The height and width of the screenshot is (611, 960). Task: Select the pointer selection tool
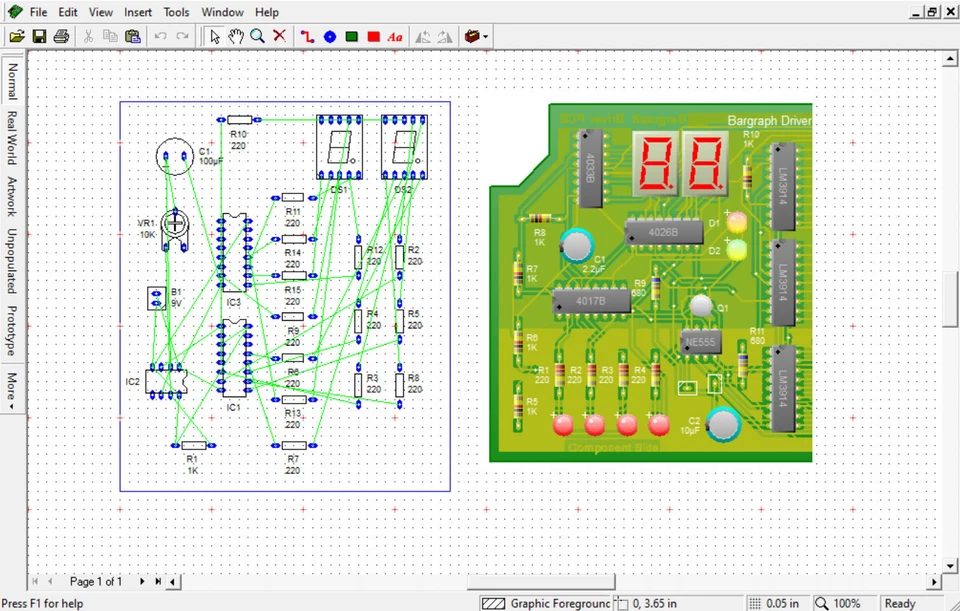pyautogui.click(x=214, y=36)
